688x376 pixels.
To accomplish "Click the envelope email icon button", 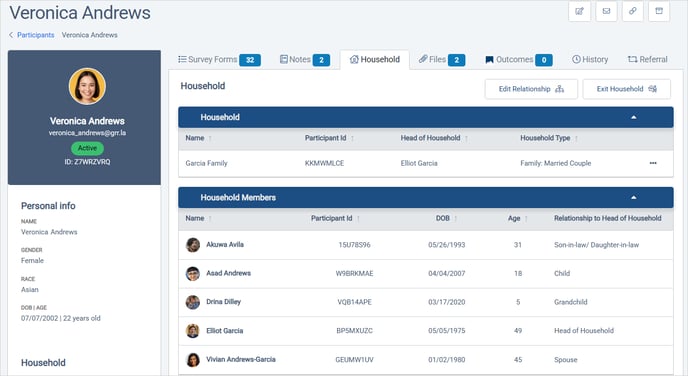I will 606,11.
